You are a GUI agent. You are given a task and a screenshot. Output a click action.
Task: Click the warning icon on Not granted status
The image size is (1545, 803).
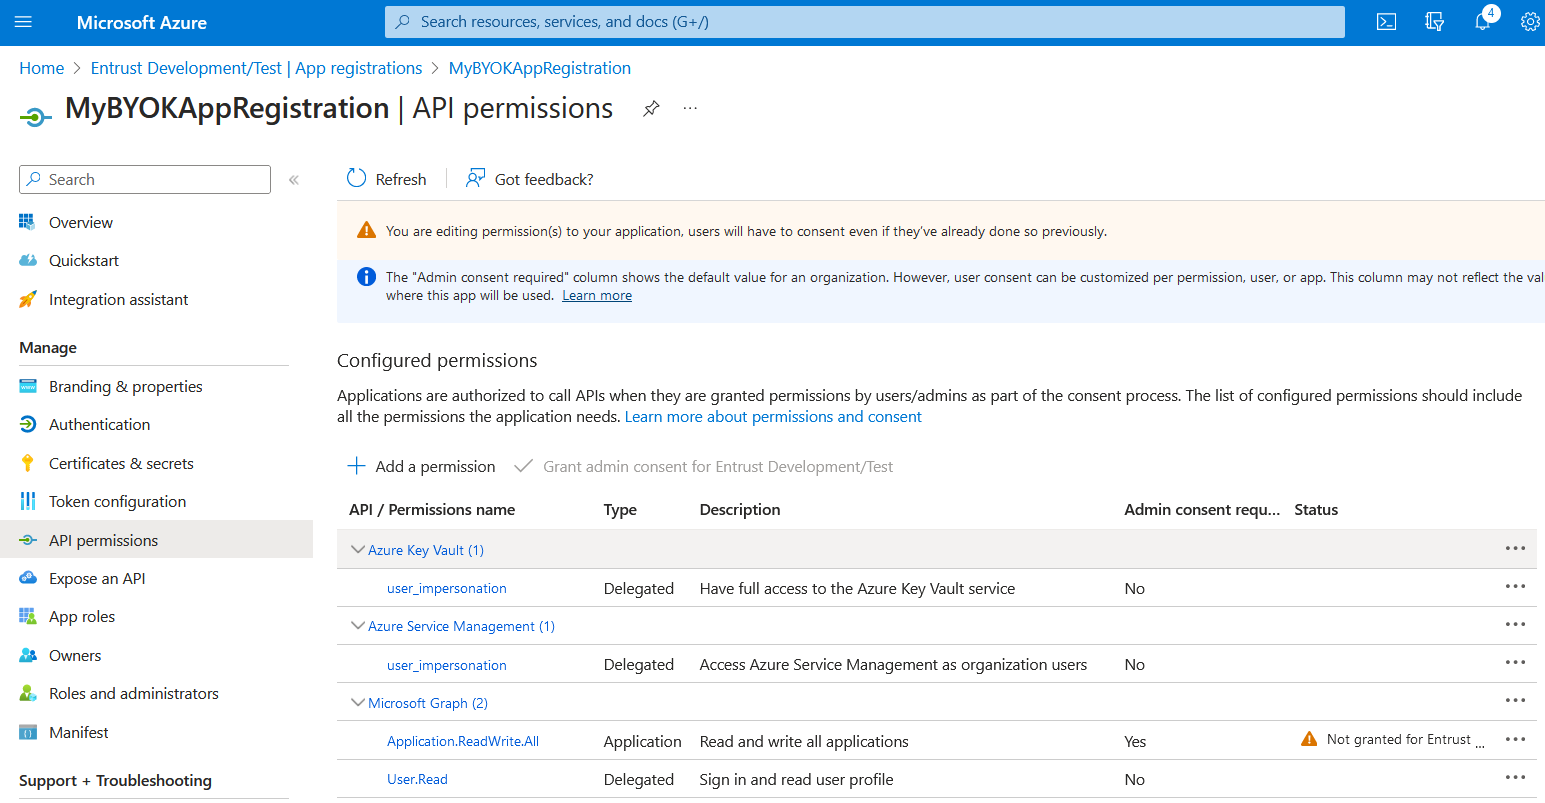(x=1309, y=739)
